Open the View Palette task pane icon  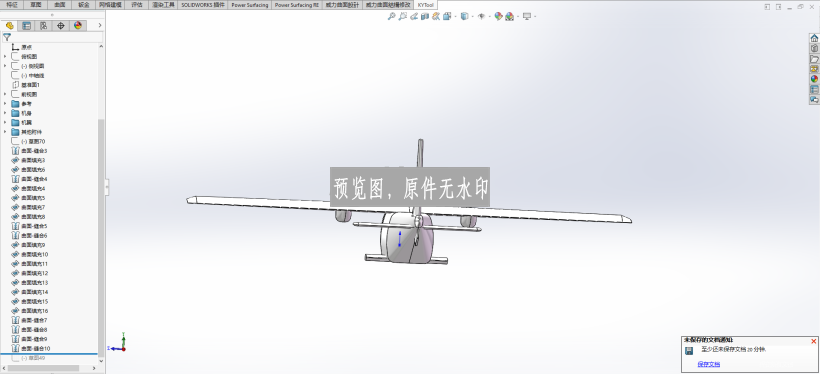pos(814,69)
